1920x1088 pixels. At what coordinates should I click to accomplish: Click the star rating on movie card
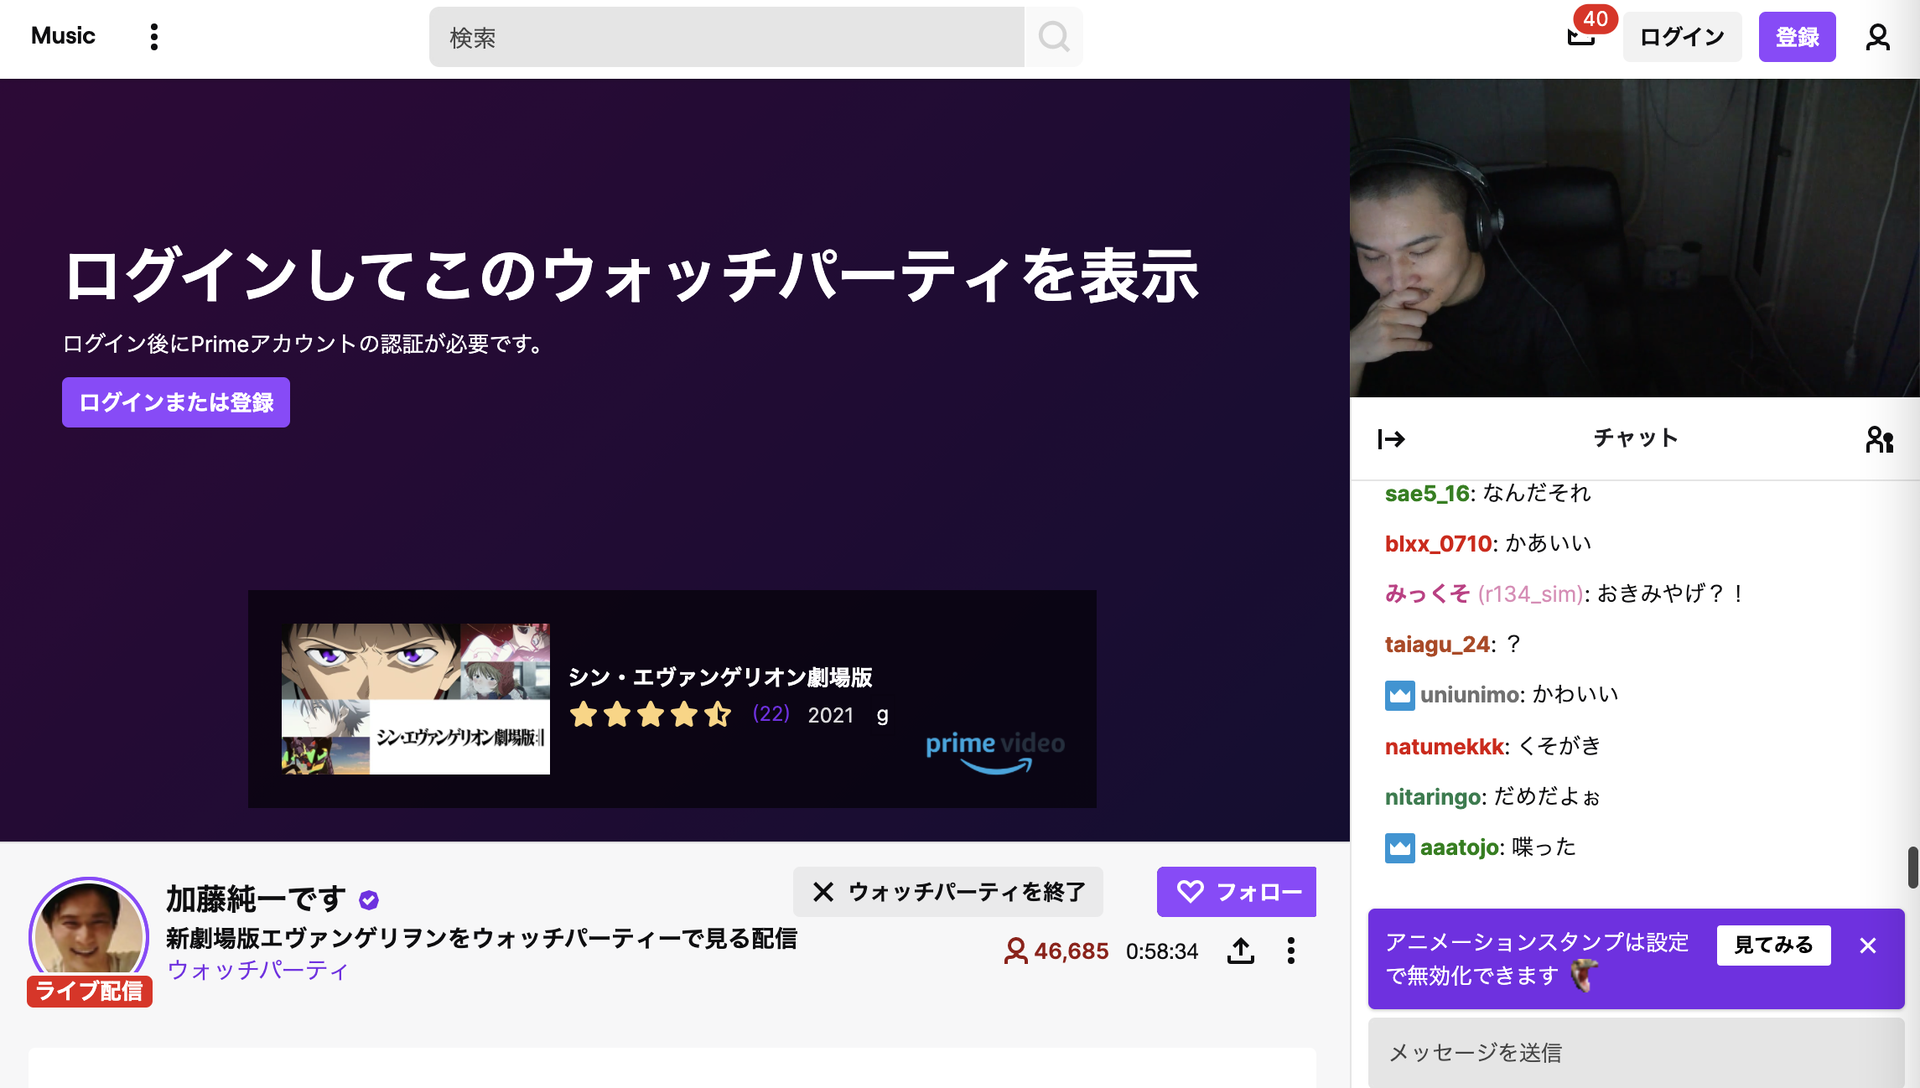pos(651,714)
